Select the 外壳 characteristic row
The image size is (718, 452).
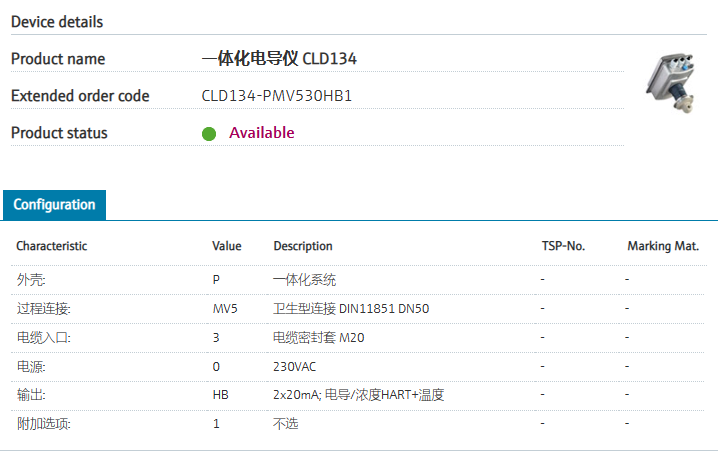(31, 280)
